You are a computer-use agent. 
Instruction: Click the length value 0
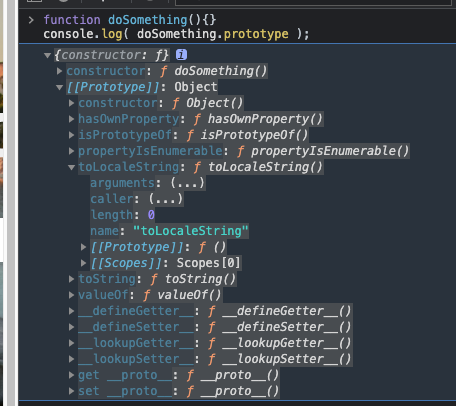(151, 215)
